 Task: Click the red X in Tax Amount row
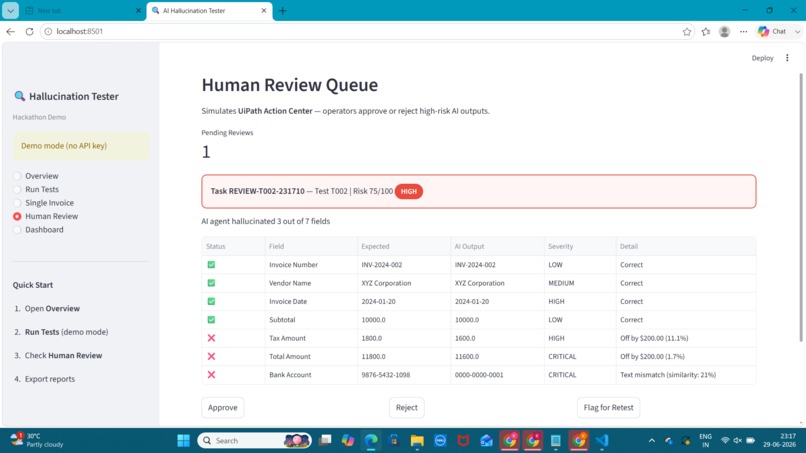(211, 338)
